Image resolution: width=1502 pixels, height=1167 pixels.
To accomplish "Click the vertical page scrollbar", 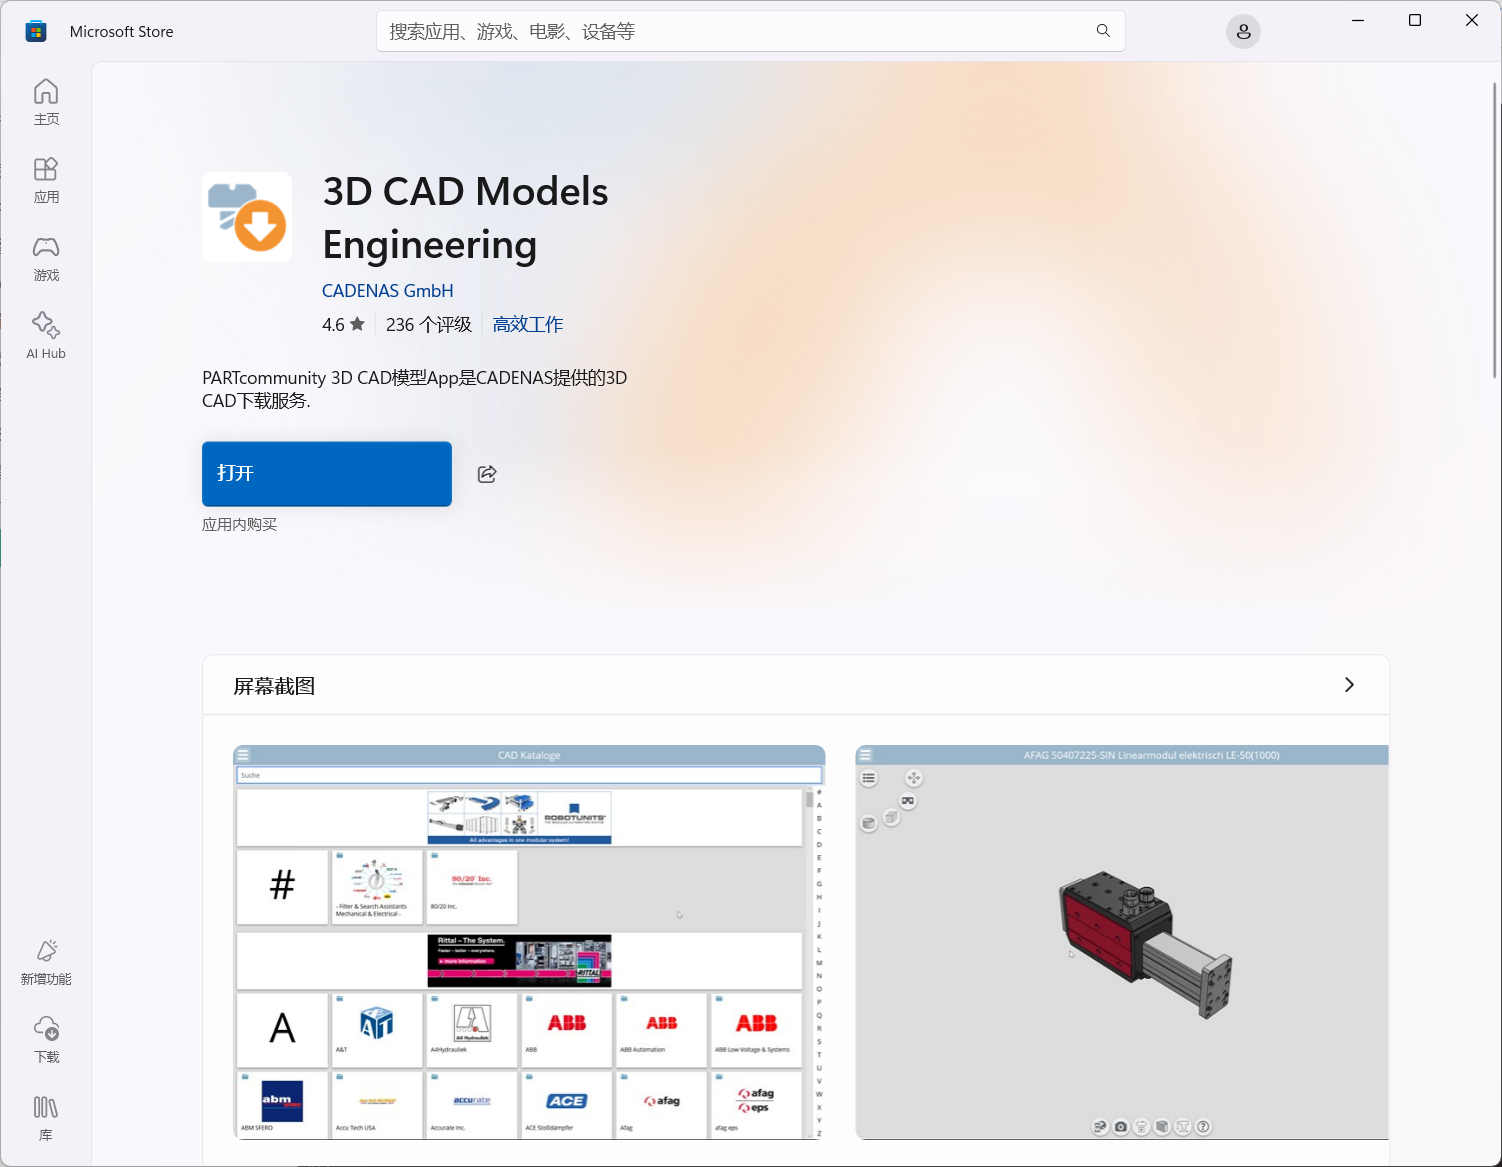I will pyautogui.click(x=1495, y=230).
